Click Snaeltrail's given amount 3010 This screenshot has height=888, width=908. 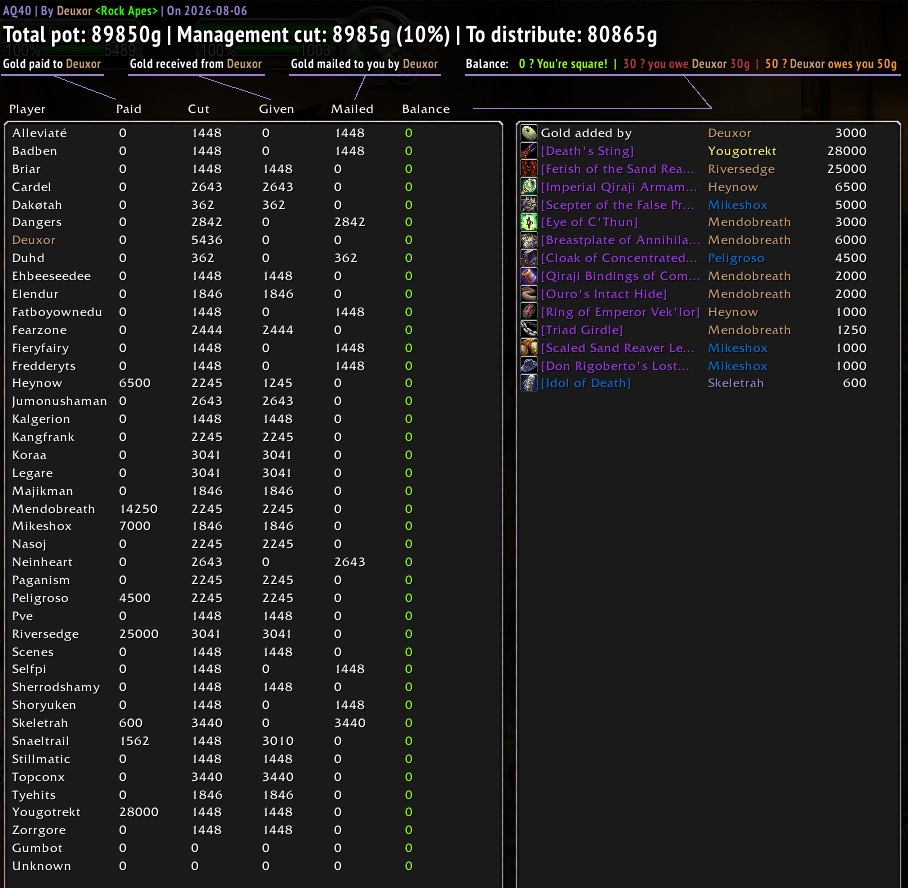pyautogui.click(x=278, y=741)
